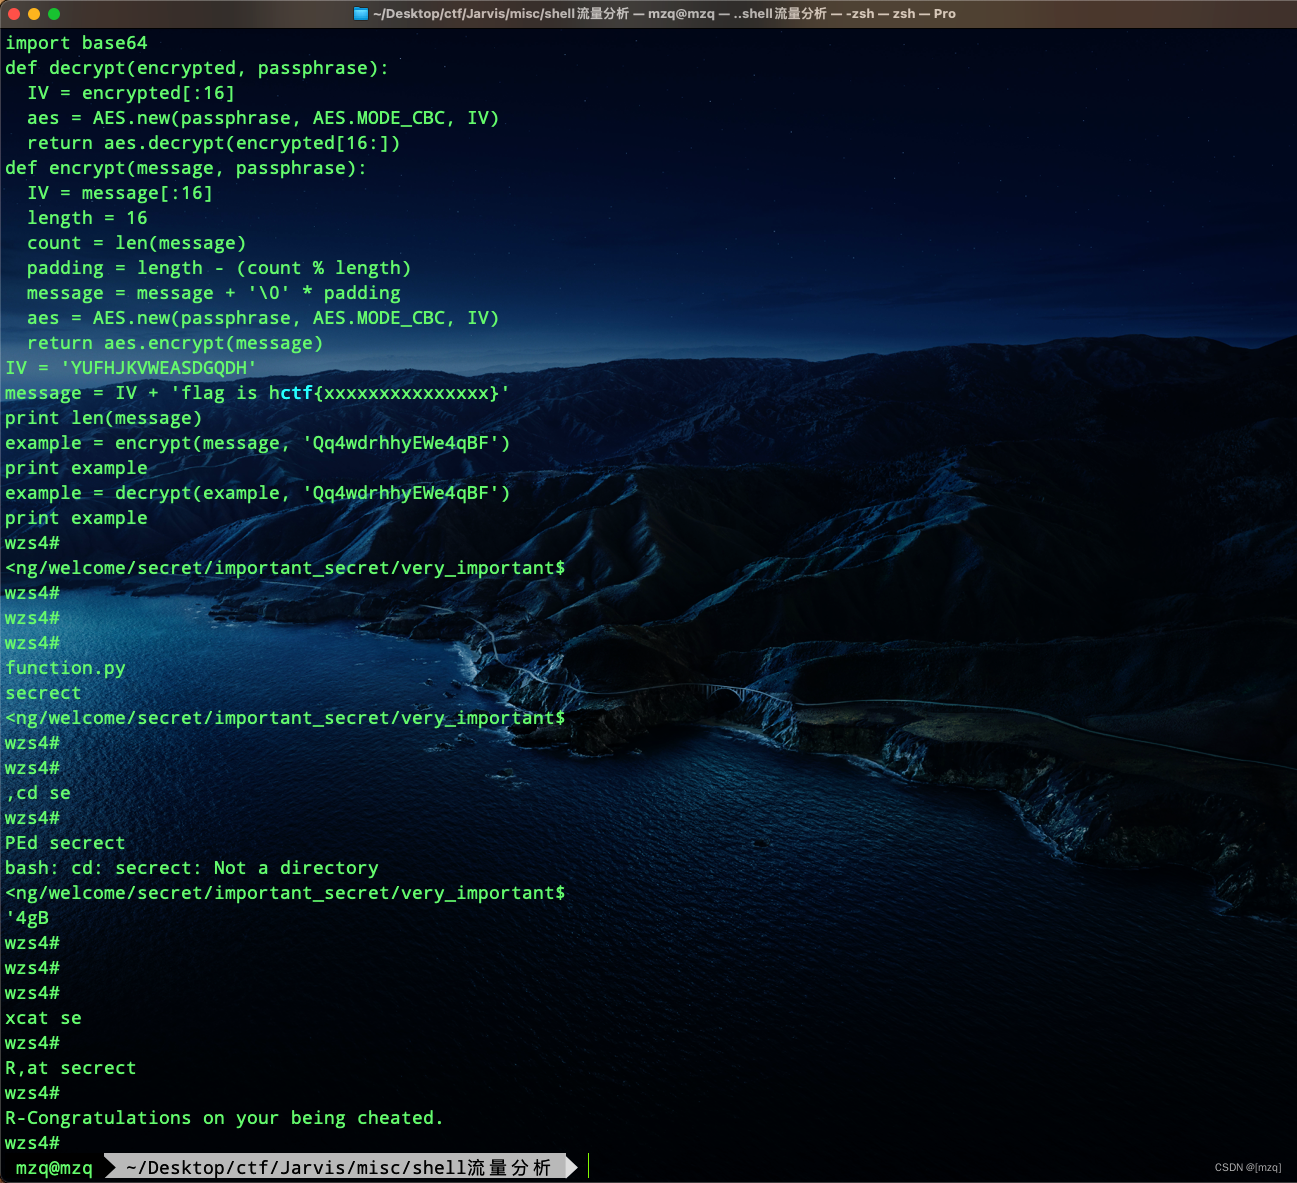This screenshot has height=1183, width=1297.
Task: Select the line import base64
Action: click(x=77, y=42)
